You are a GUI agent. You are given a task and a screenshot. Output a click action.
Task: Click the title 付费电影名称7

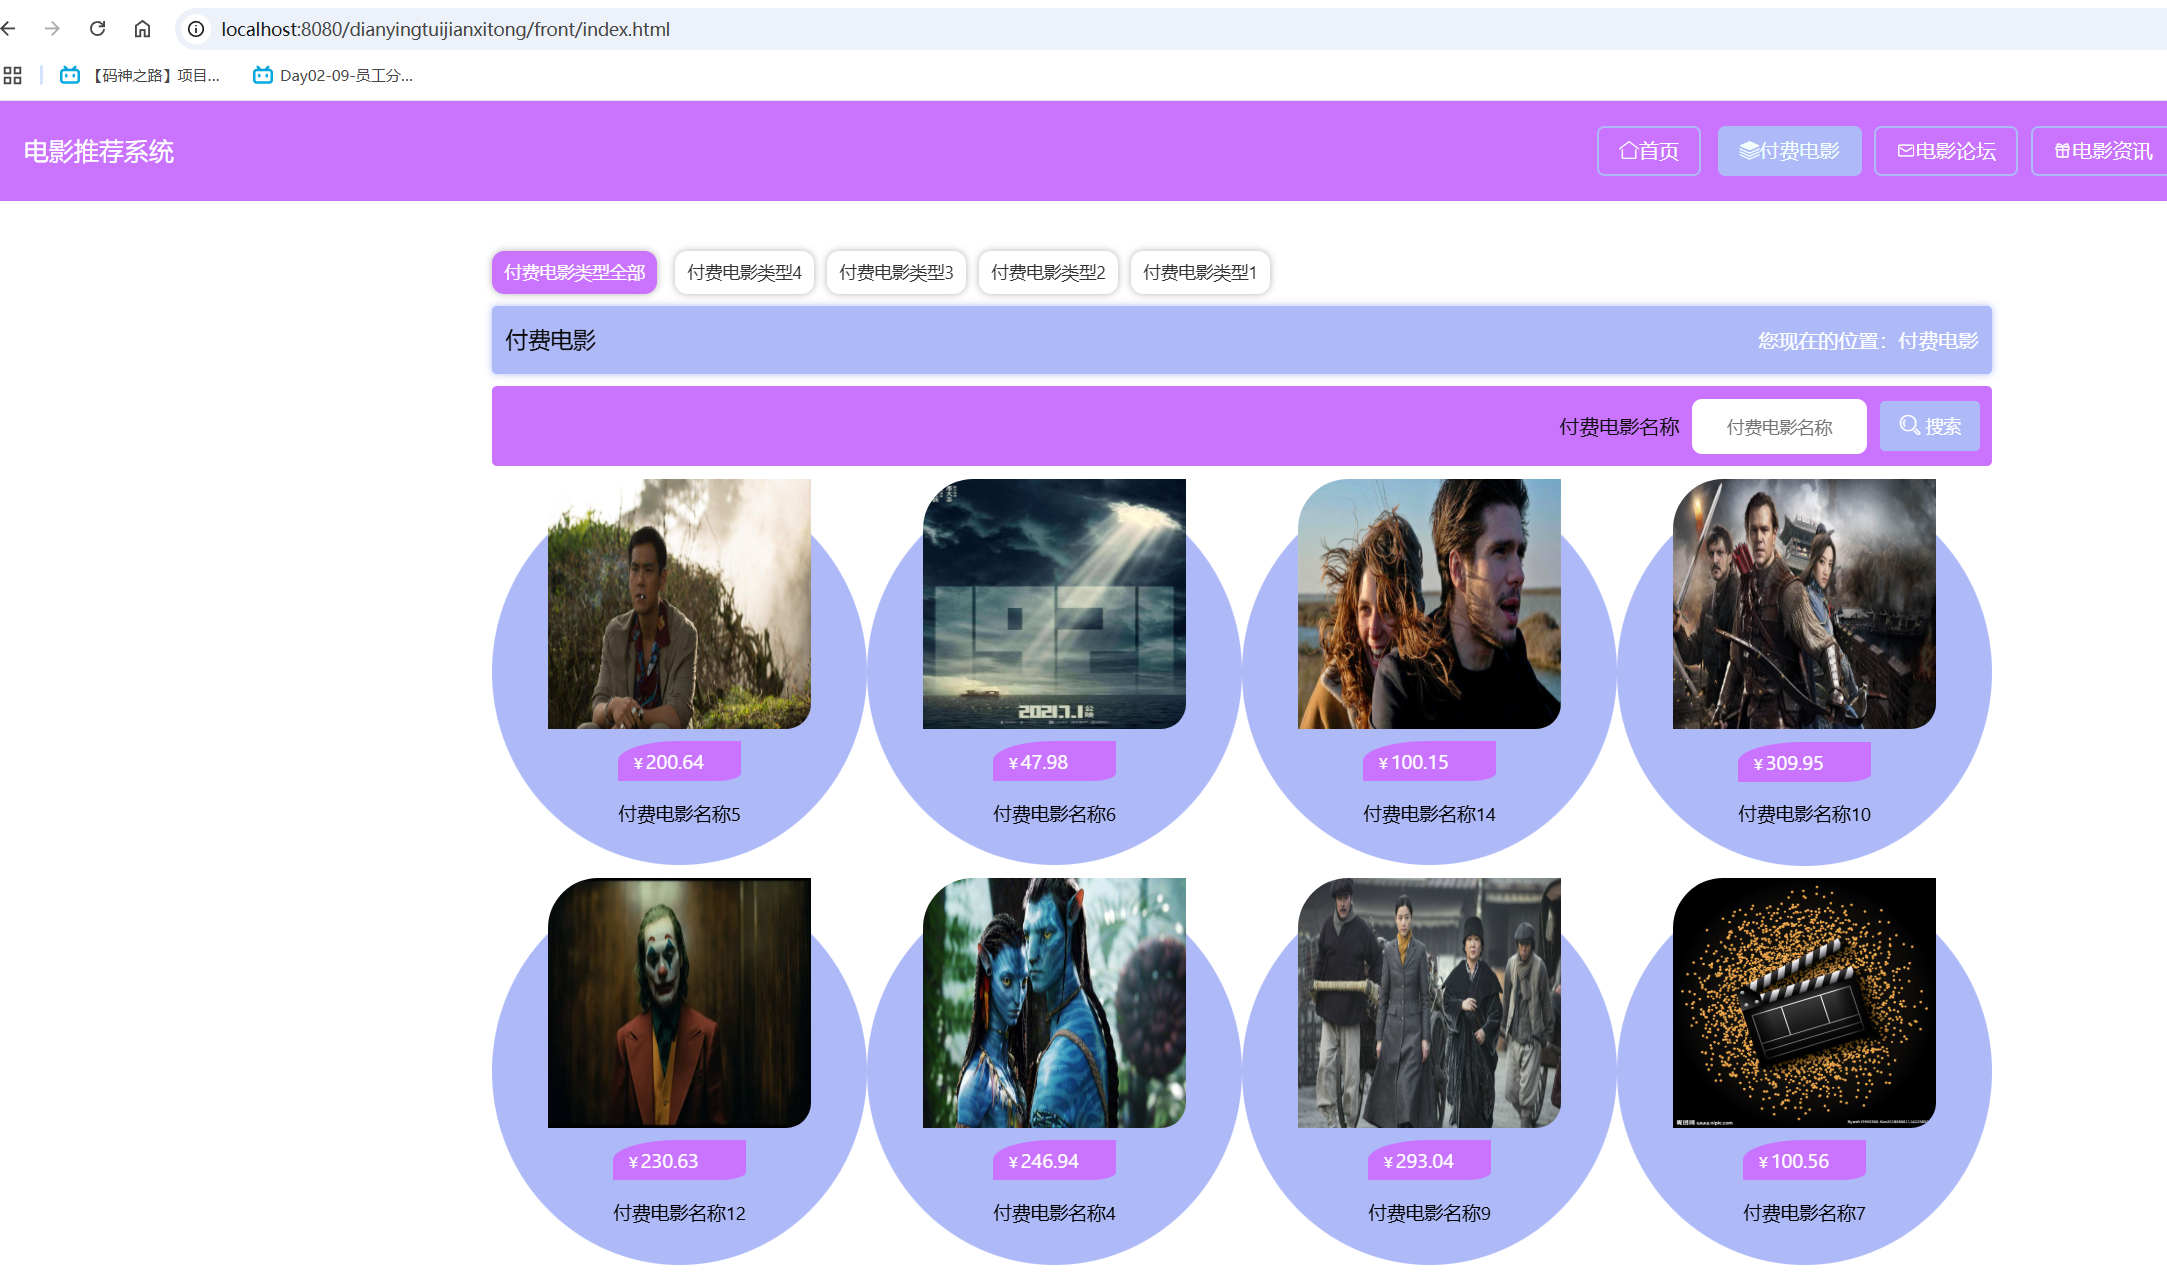(1804, 1213)
